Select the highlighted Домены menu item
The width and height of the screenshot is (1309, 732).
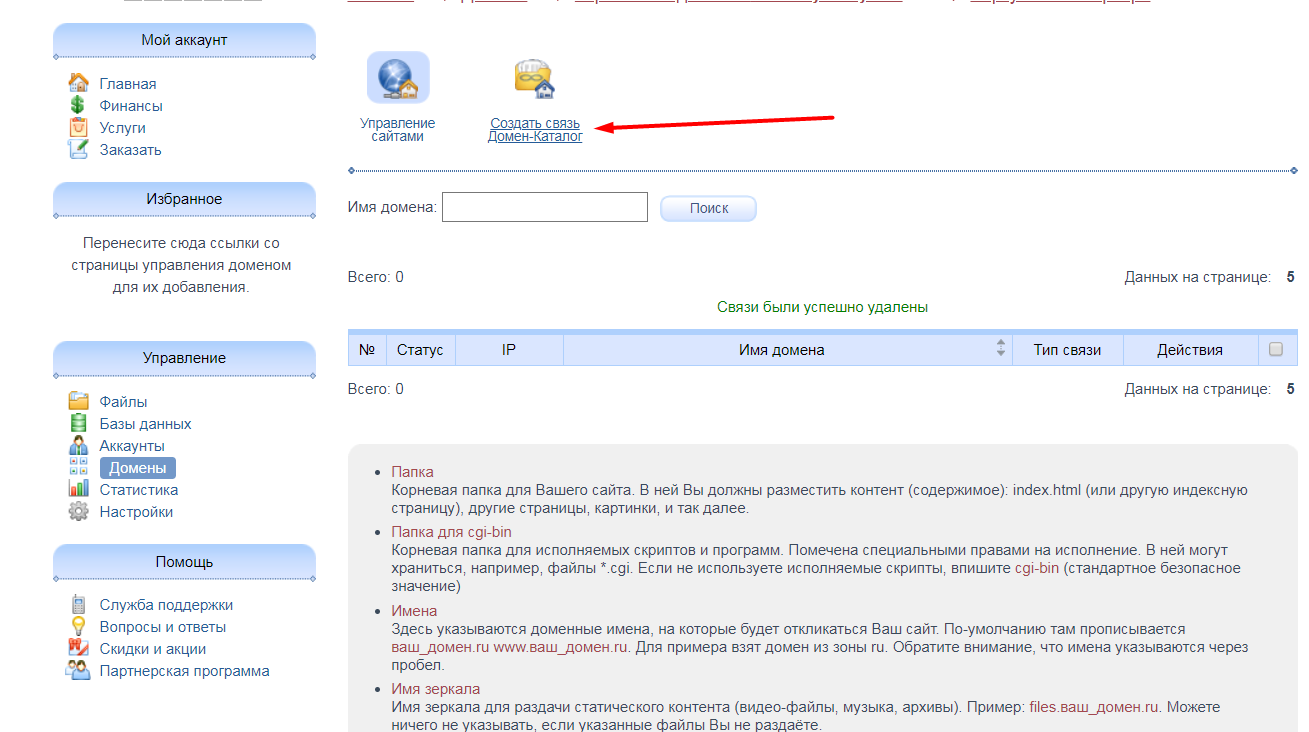tap(138, 468)
